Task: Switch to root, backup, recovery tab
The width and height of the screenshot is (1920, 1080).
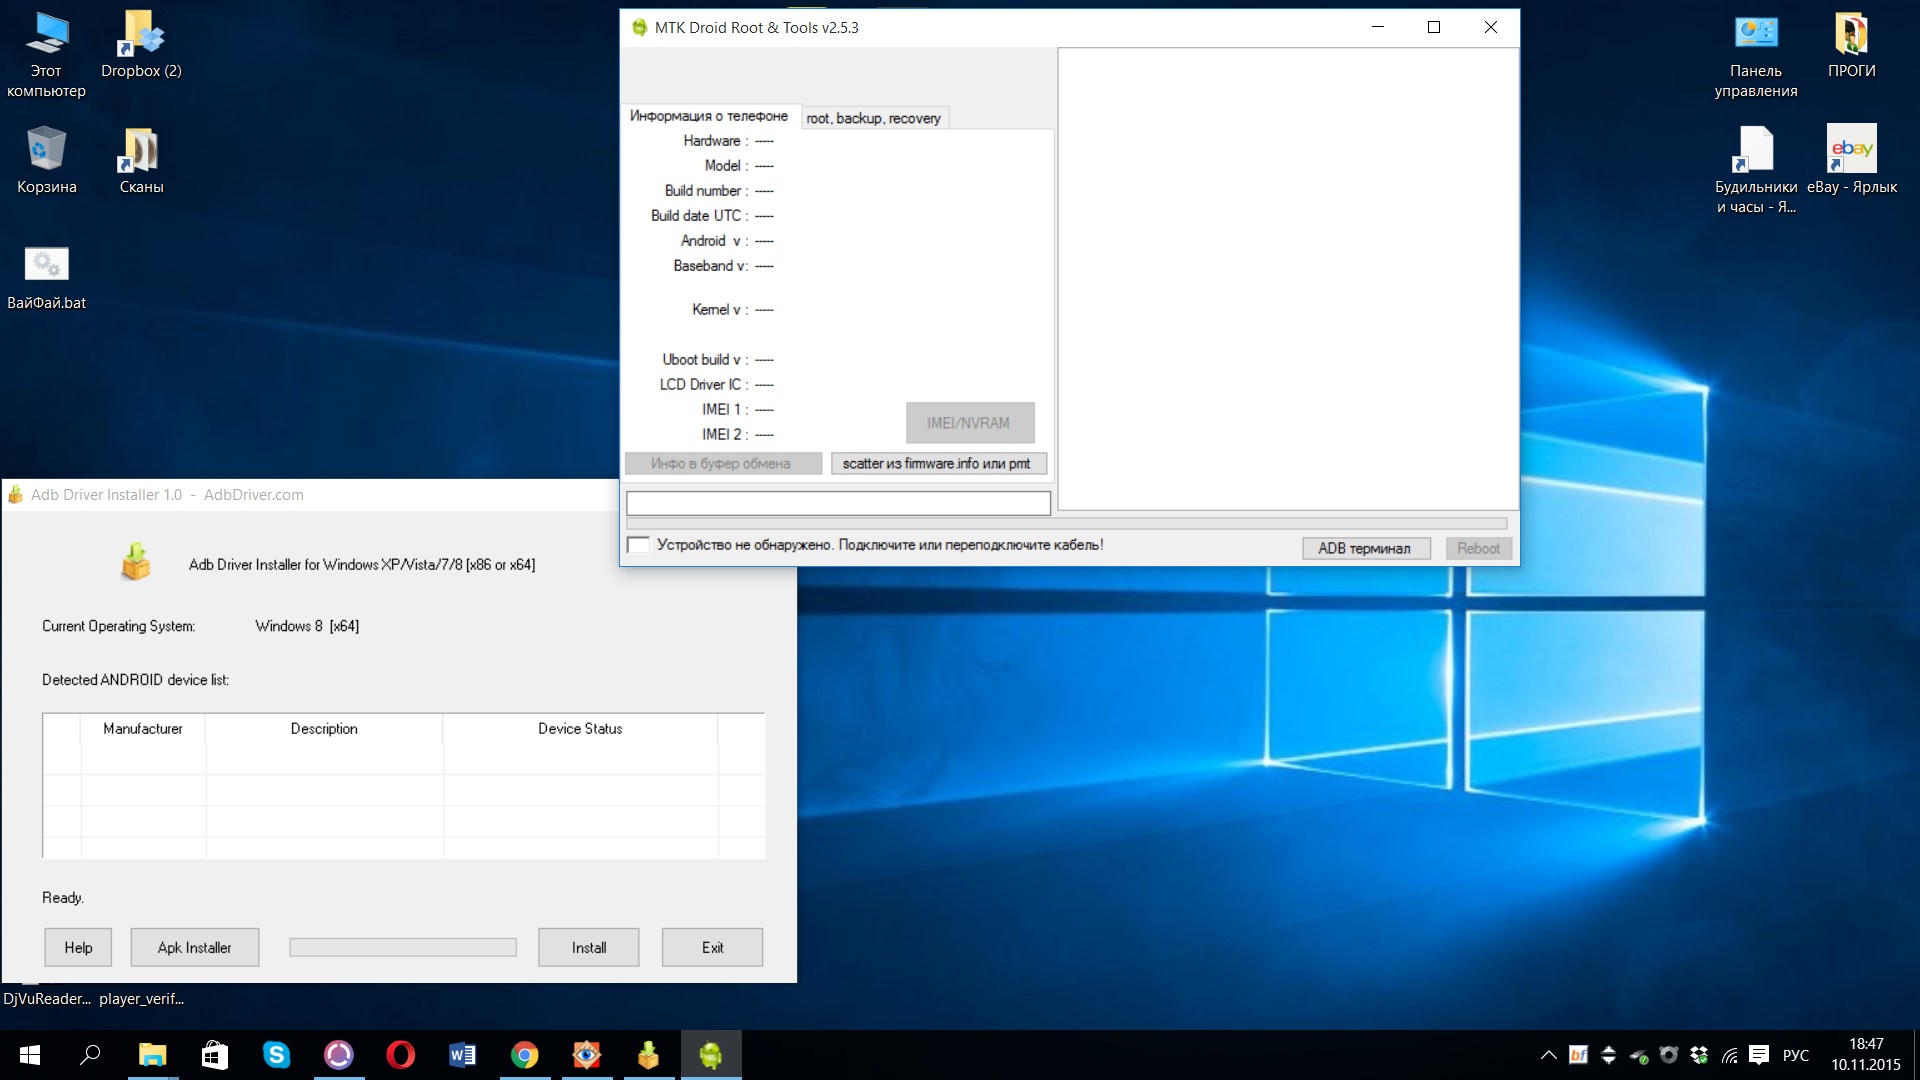Action: pyautogui.click(x=873, y=118)
